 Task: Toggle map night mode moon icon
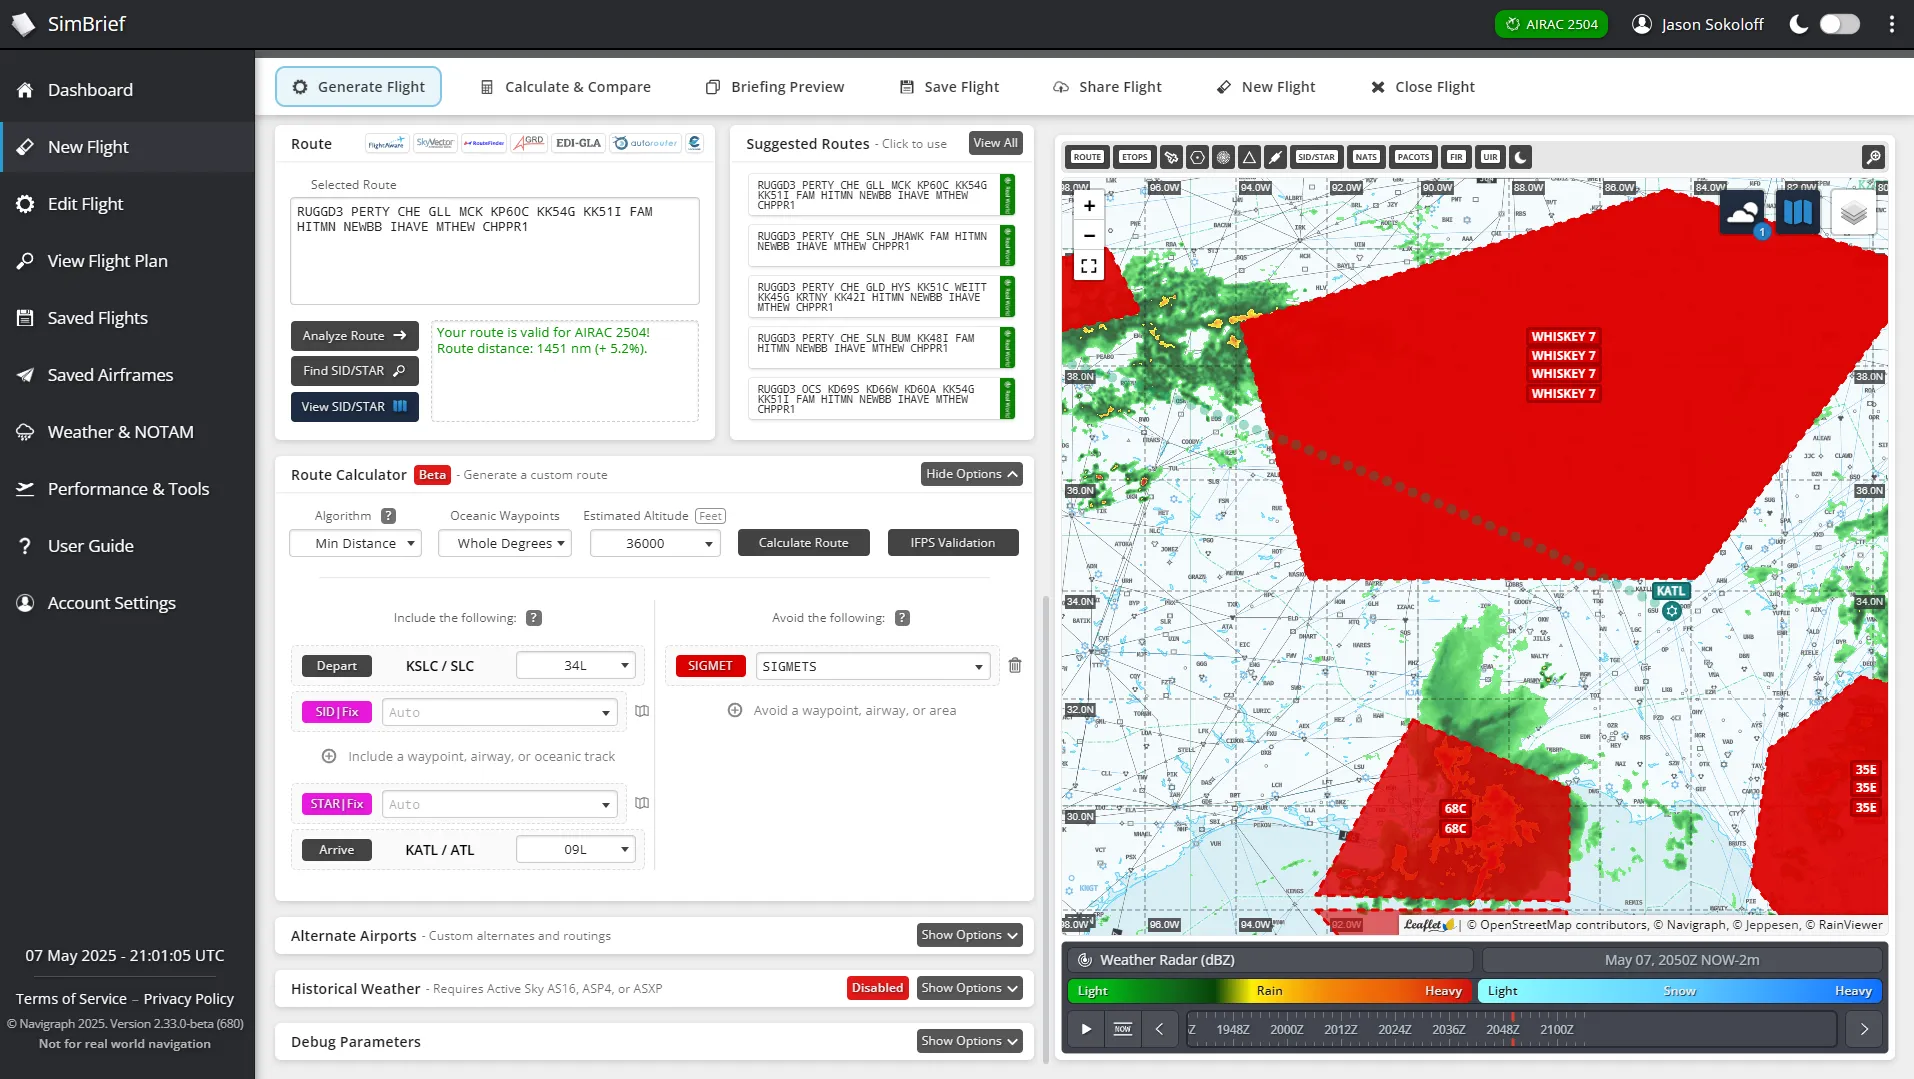click(x=1520, y=157)
